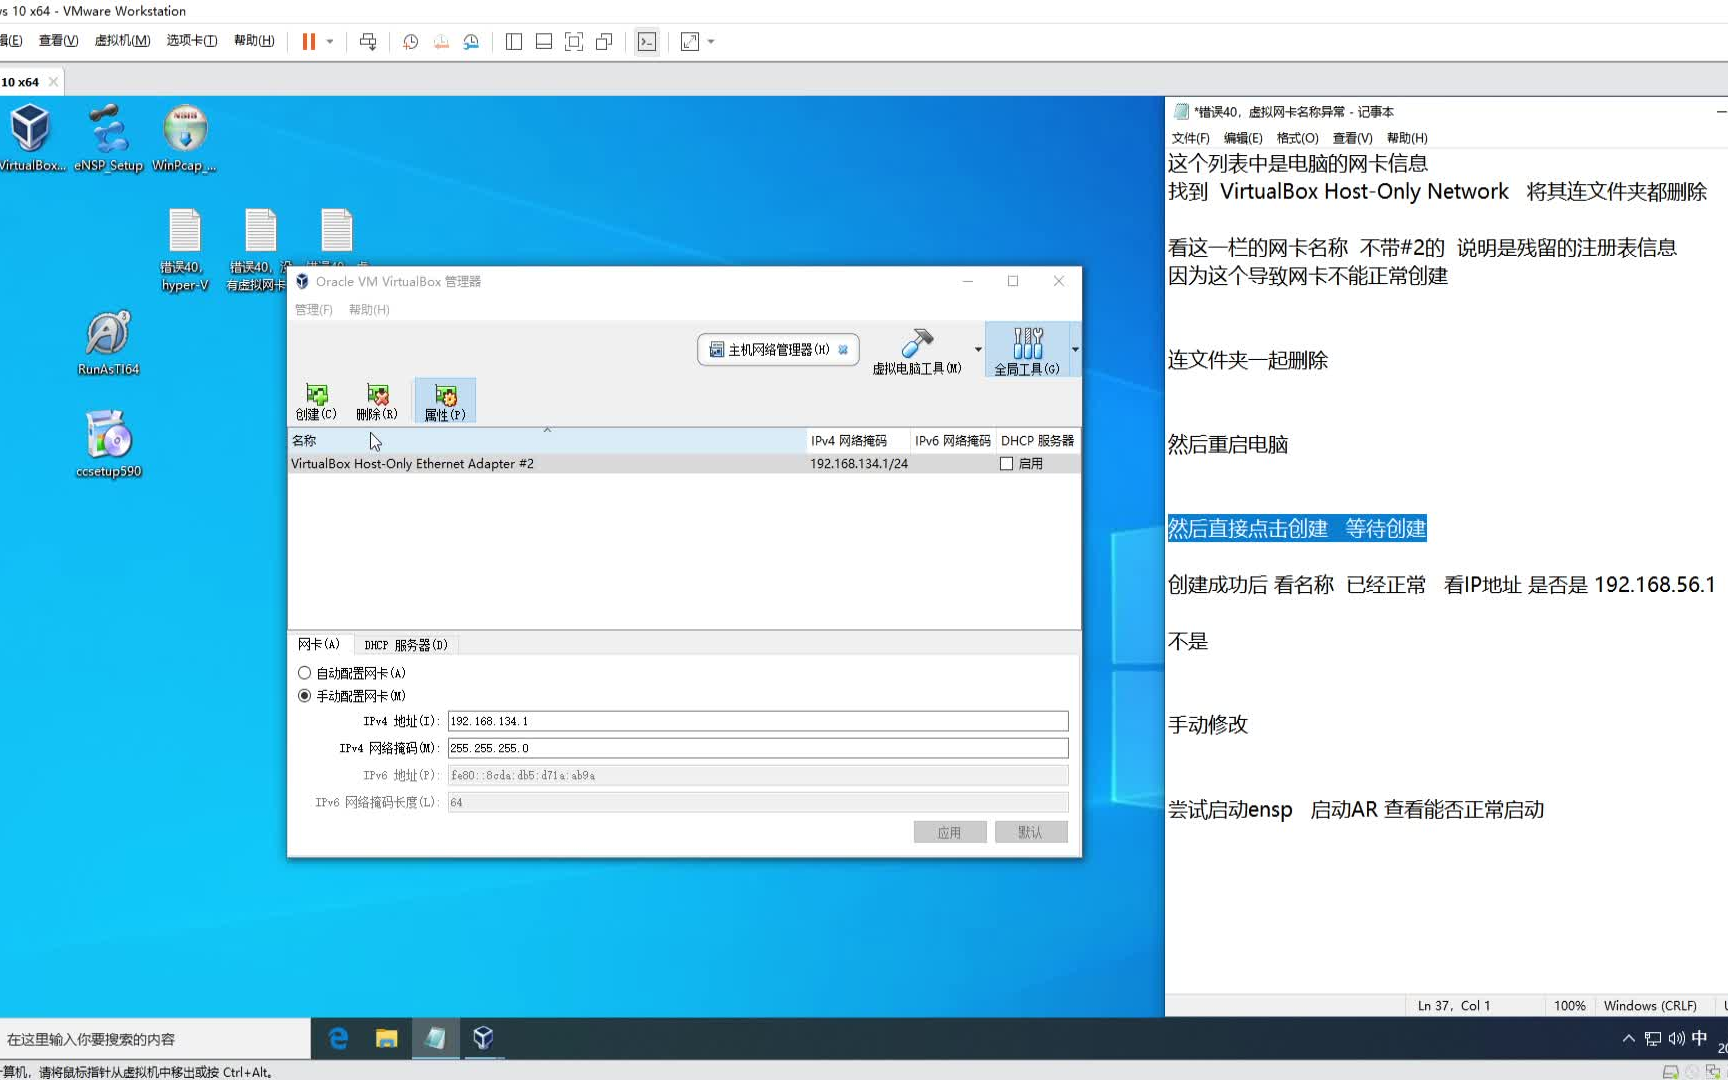
Task: Expand the stretch display dropdown arrow
Action: click(x=711, y=41)
